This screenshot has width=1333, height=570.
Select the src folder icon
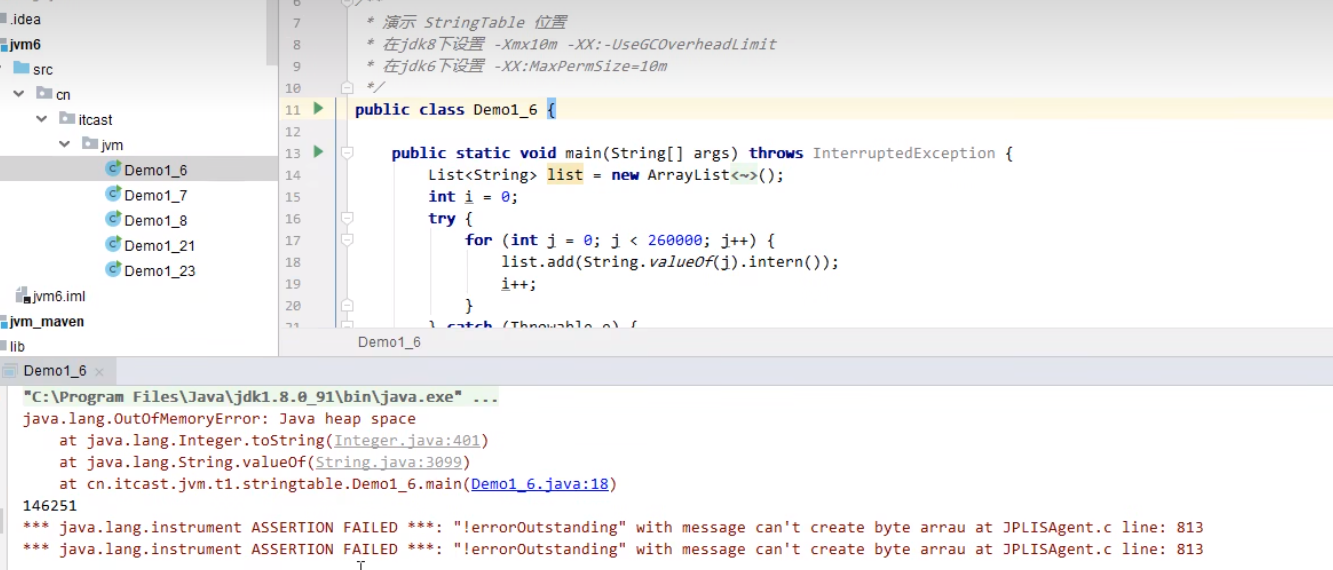coord(21,69)
